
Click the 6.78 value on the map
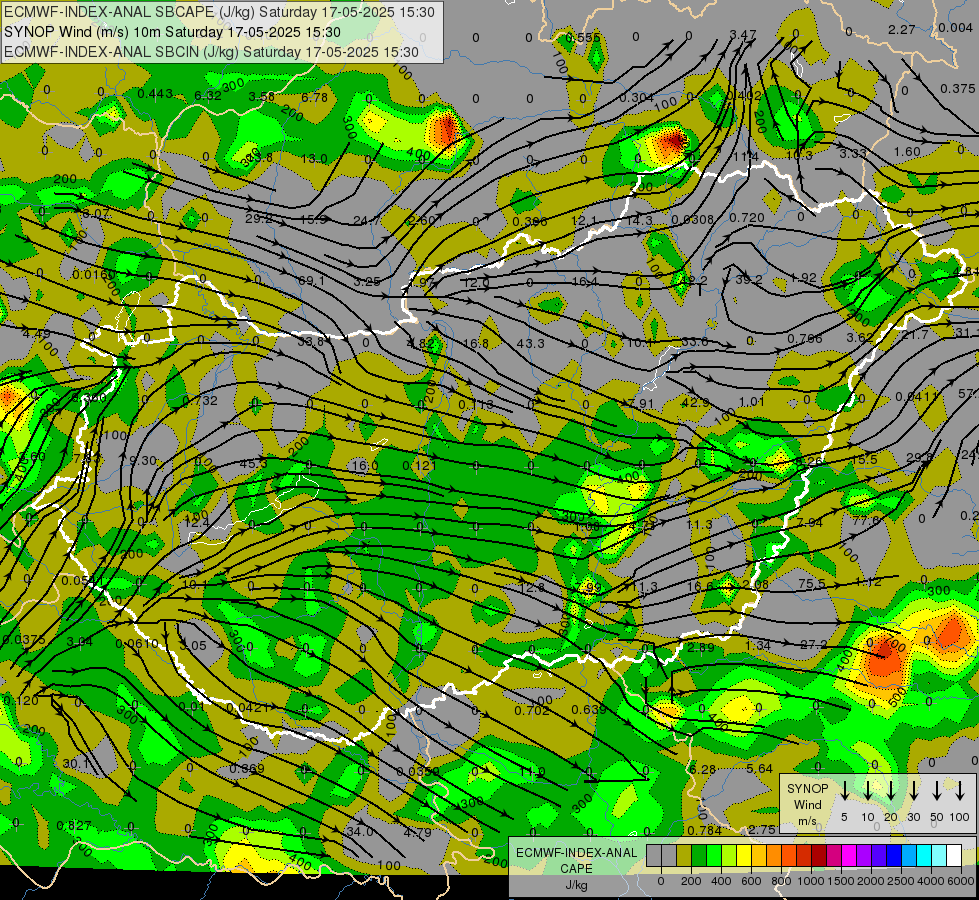pyautogui.click(x=314, y=97)
